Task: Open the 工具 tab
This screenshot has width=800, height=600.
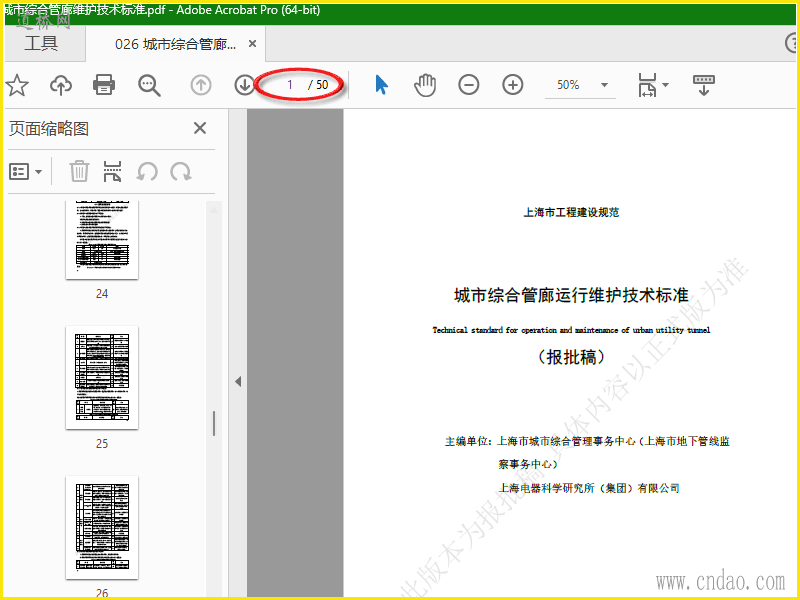Action: [x=41, y=43]
